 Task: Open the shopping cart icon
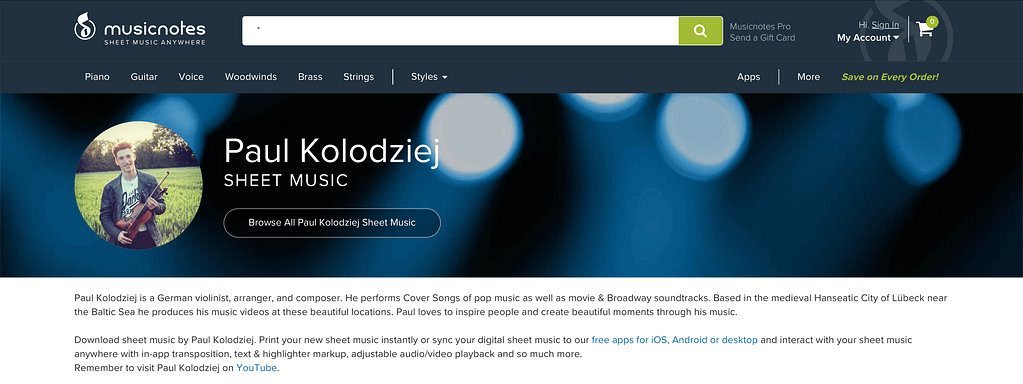924,29
